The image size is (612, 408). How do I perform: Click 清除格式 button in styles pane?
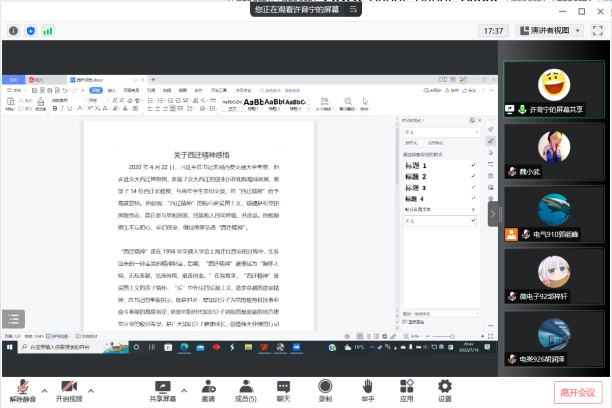pyautogui.click(x=435, y=143)
